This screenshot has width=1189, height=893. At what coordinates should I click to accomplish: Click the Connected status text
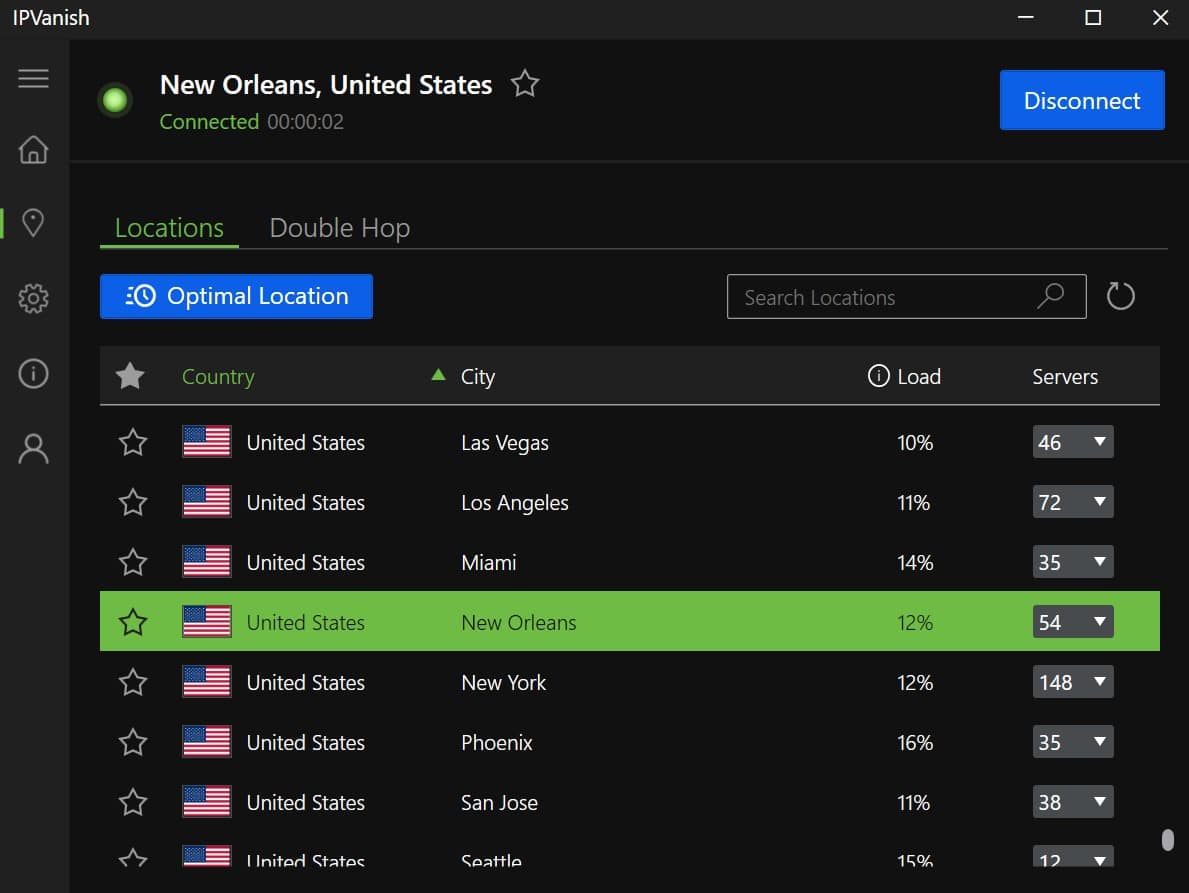pos(209,121)
